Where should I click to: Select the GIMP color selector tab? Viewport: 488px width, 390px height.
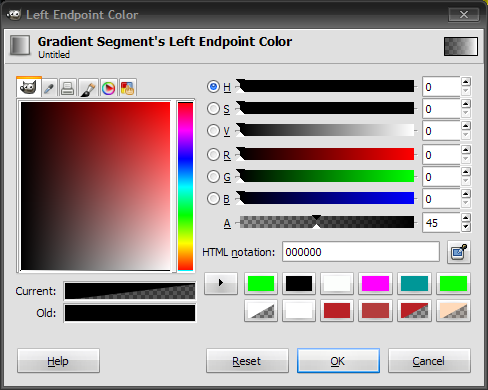(x=29, y=87)
